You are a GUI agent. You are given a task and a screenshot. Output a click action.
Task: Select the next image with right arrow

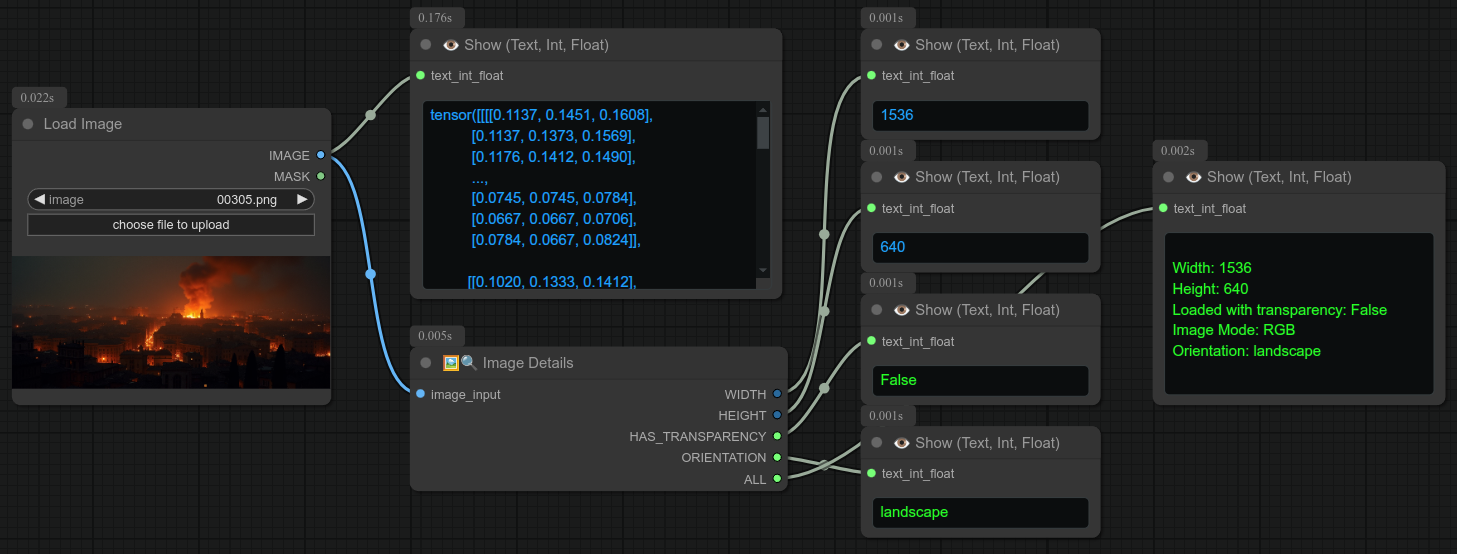tap(302, 199)
